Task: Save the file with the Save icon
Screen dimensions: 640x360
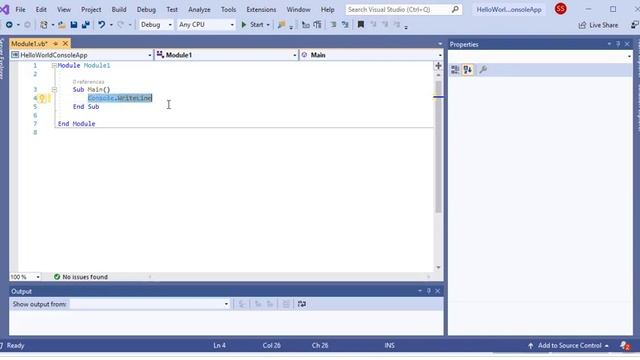Action: [x=74, y=25]
